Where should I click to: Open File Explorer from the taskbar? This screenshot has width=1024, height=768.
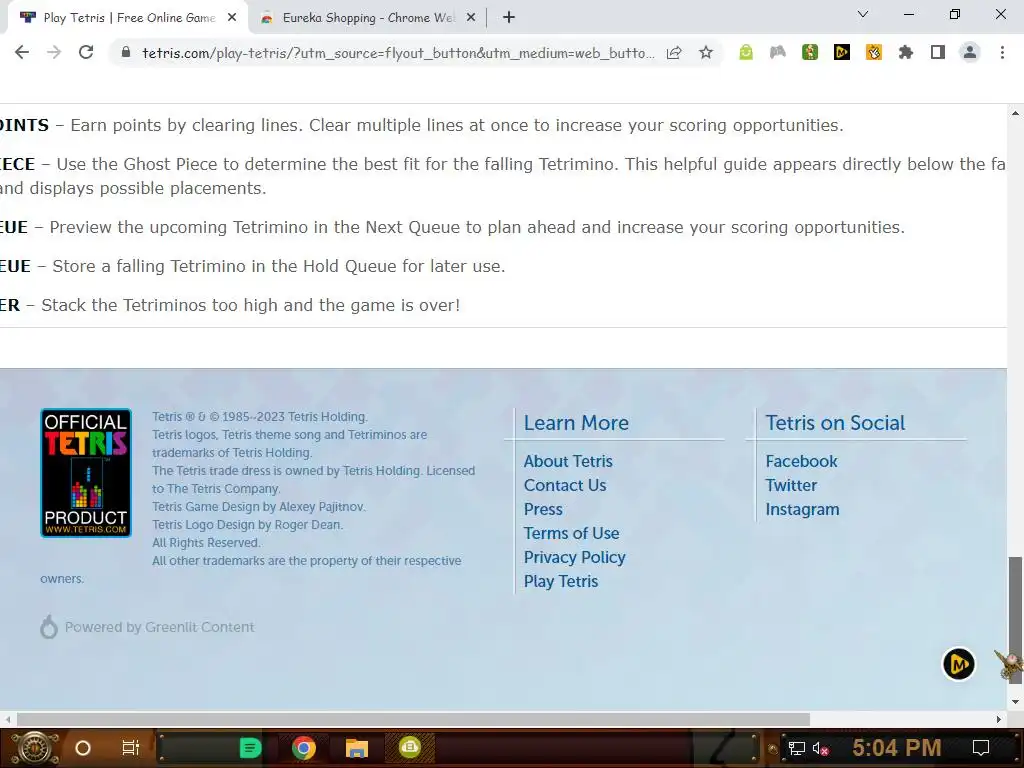coord(357,748)
